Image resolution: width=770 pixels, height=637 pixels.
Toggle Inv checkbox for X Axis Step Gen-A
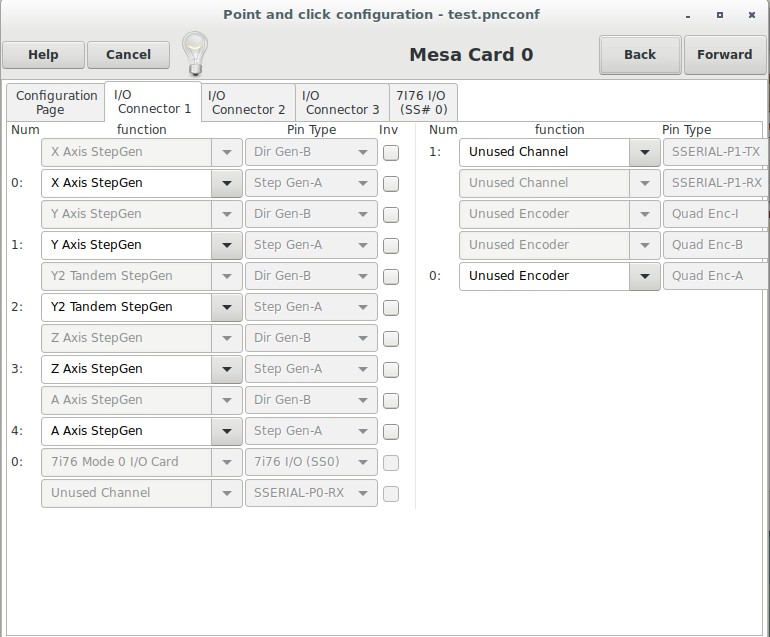(x=391, y=184)
